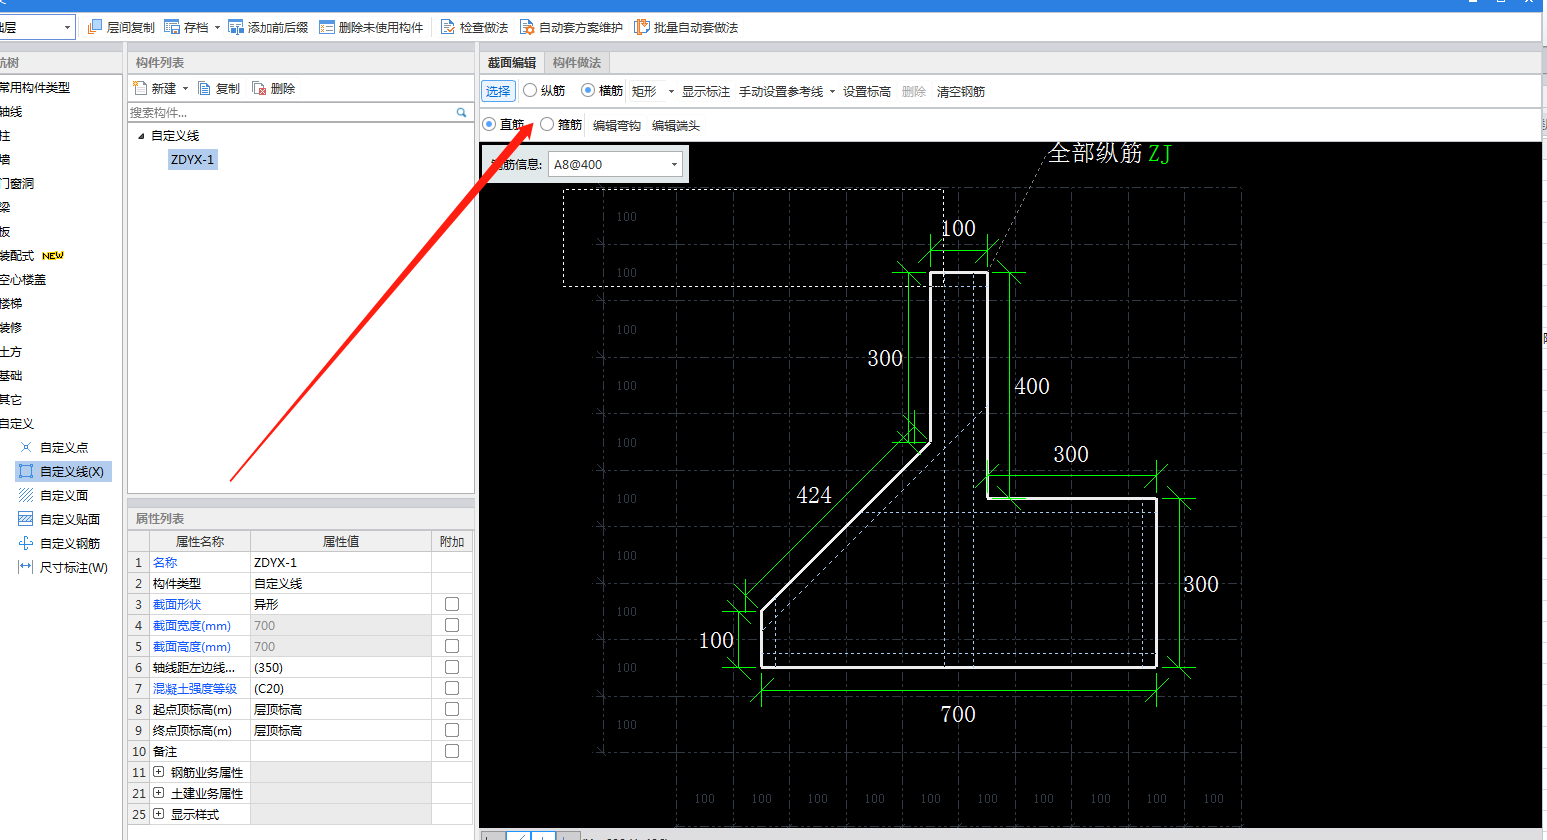Open 手动设置参考线 dropdown arrow
Viewport: 1547px width, 840px height.
click(x=832, y=91)
